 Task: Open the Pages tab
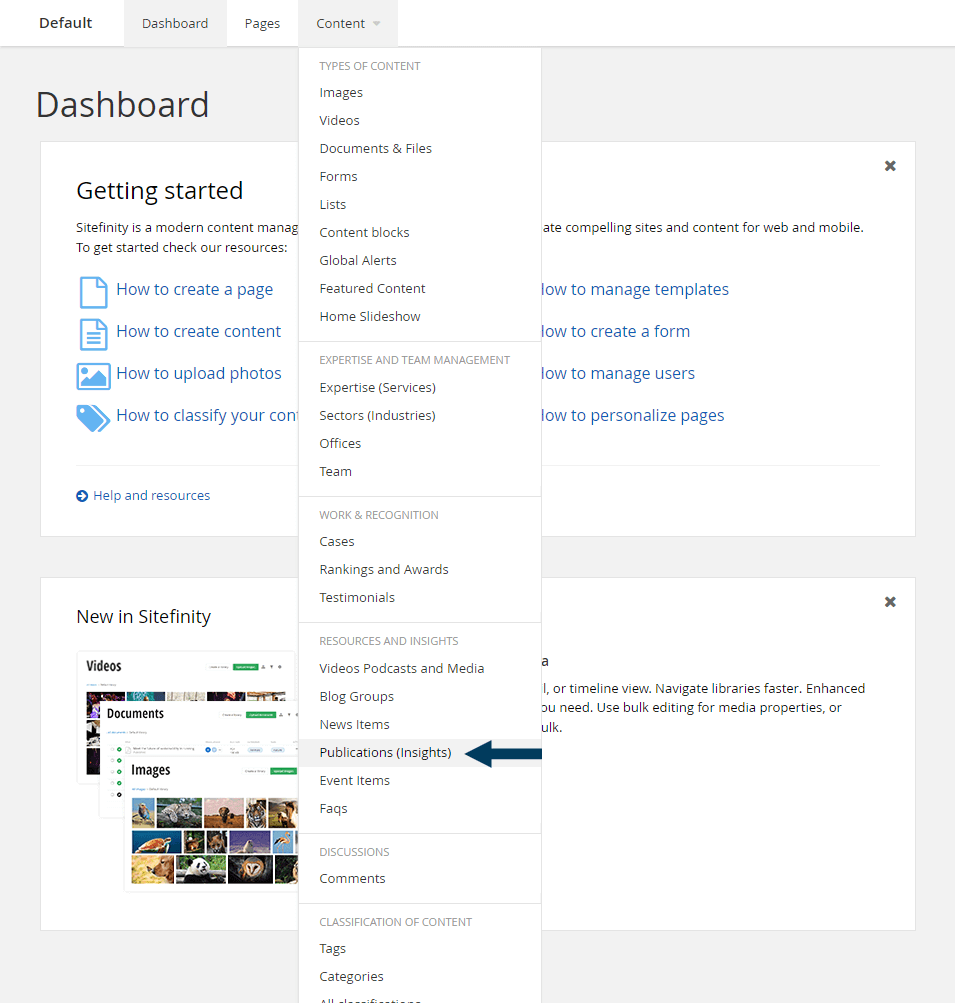(262, 24)
